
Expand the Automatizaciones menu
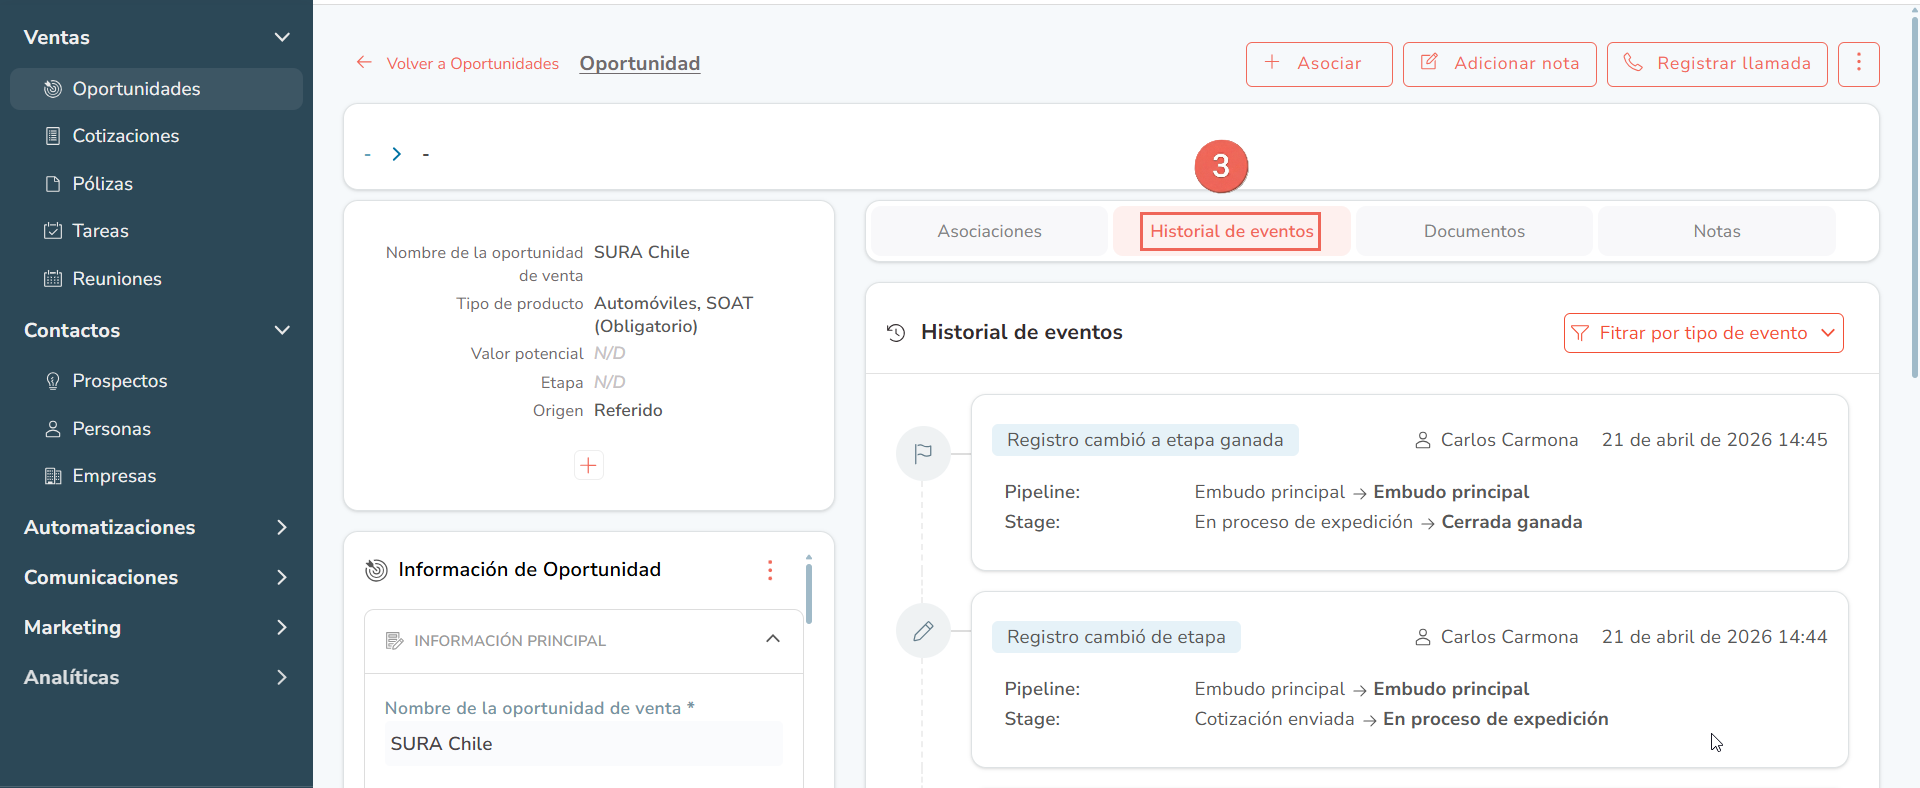coord(156,527)
